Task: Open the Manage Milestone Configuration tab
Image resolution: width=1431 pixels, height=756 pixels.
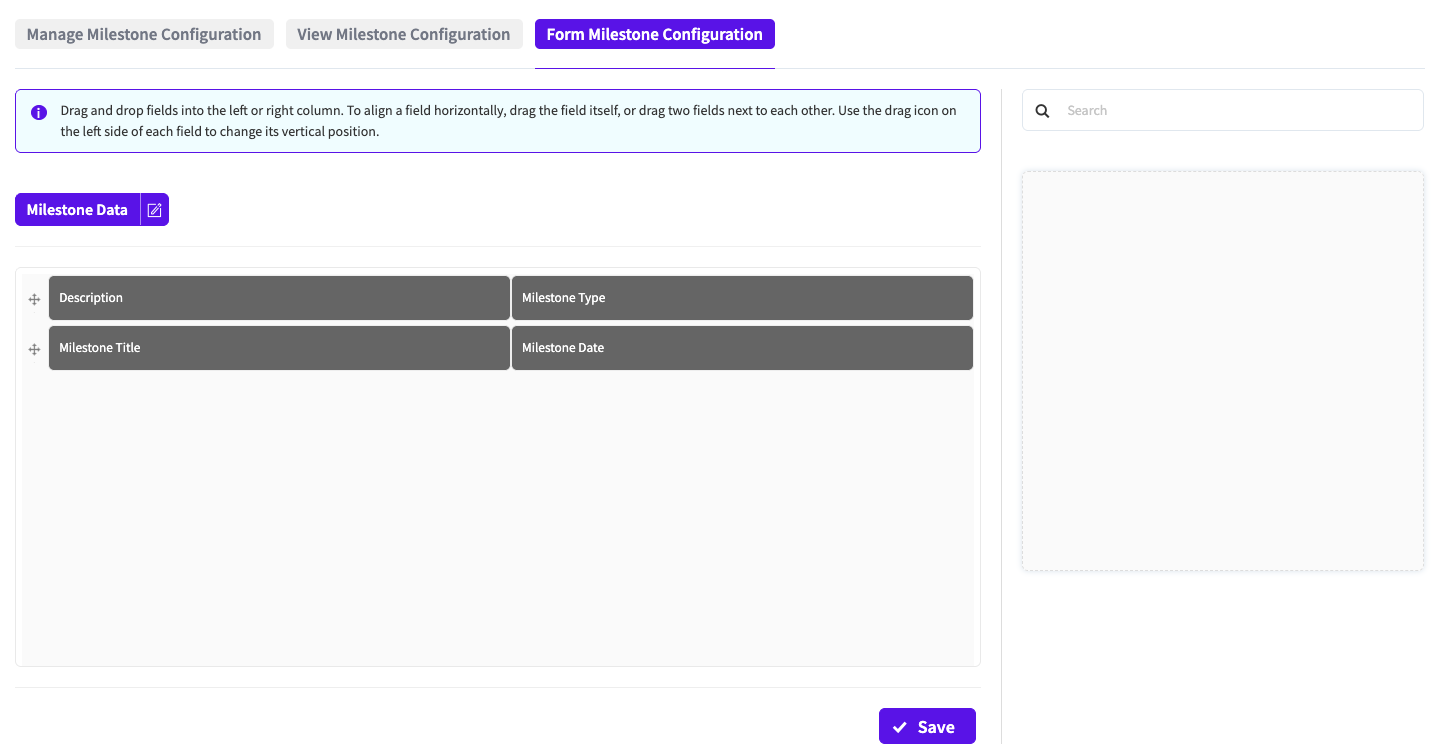Action: click(x=144, y=34)
